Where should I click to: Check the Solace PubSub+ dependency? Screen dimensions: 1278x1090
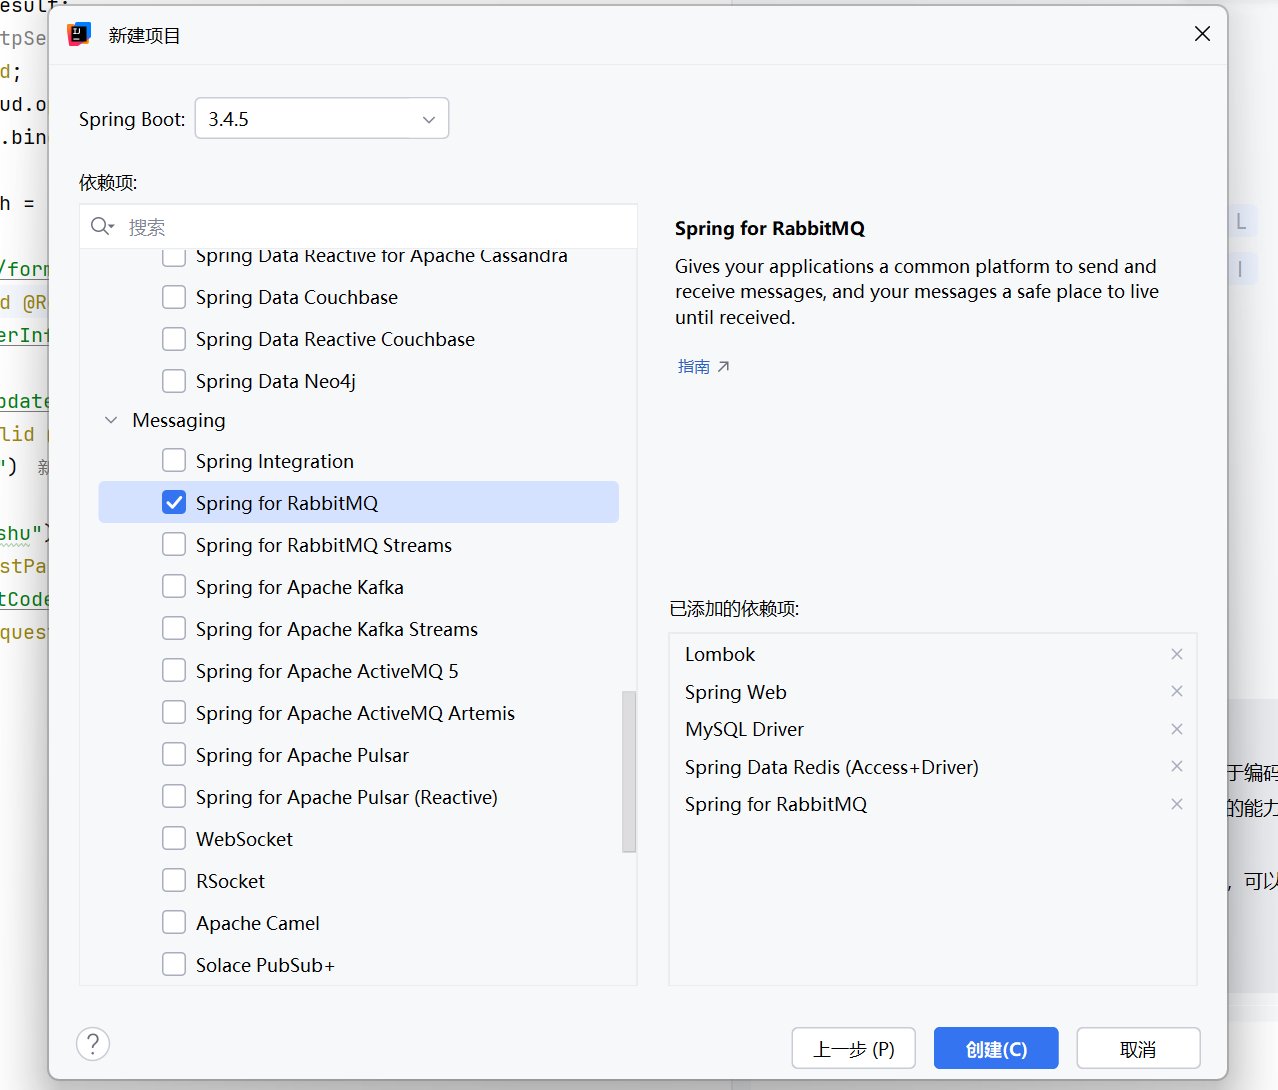174,965
